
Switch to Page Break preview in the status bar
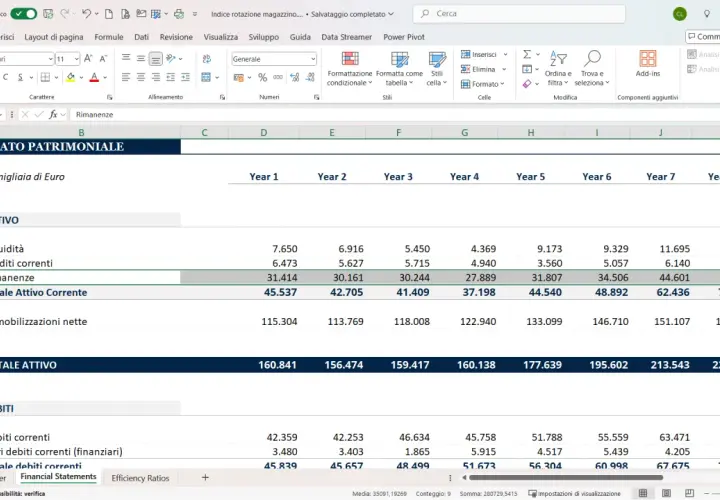[x=689, y=493]
